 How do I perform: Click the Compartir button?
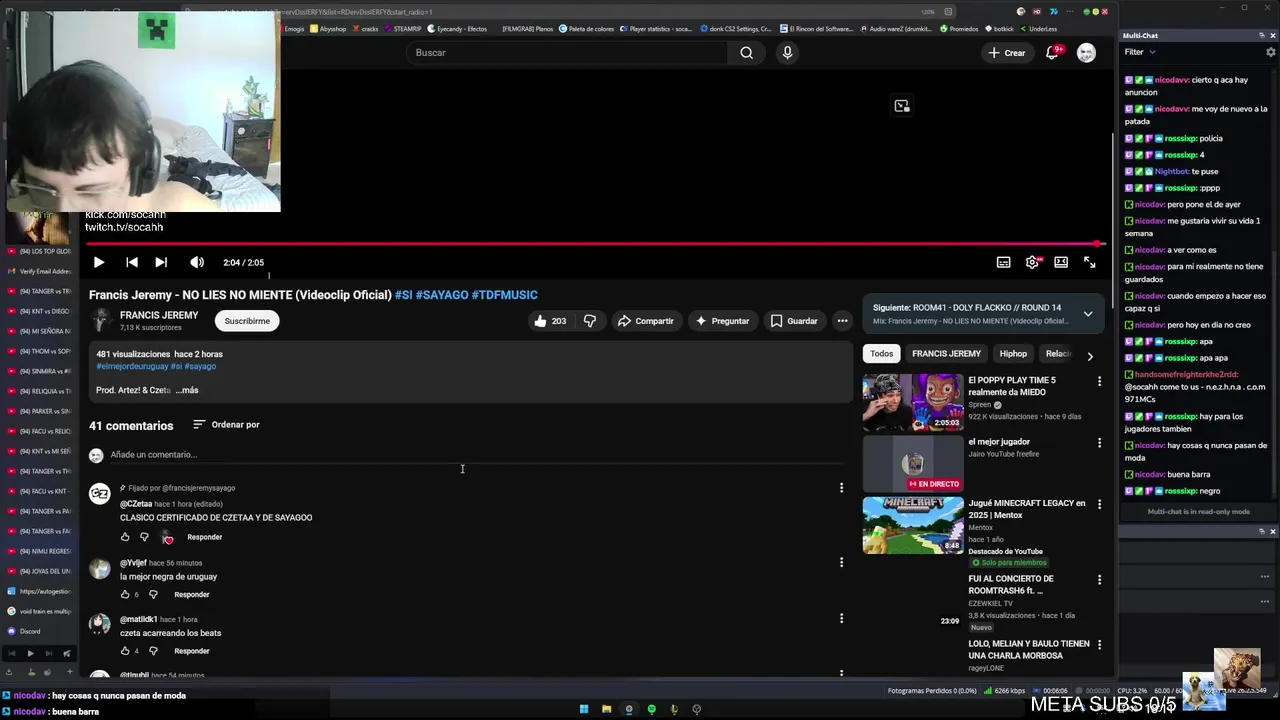click(645, 321)
